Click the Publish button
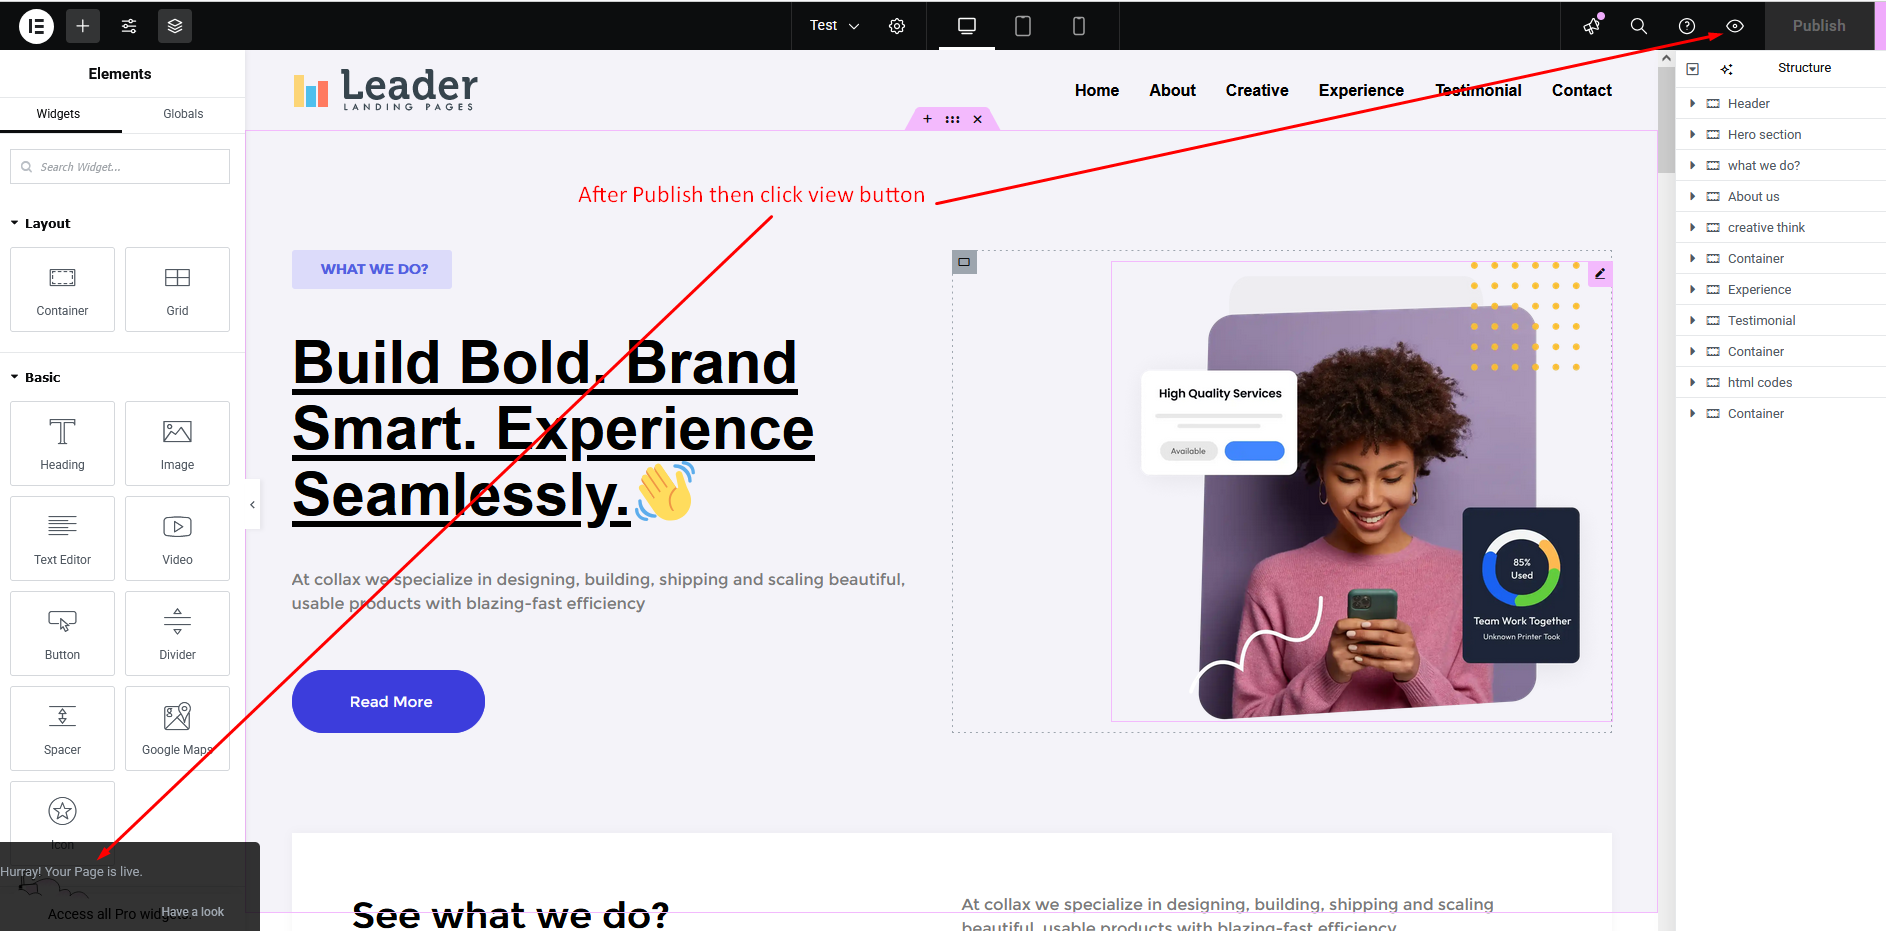Image resolution: width=1886 pixels, height=931 pixels. pyautogui.click(x=1819, y=26)
